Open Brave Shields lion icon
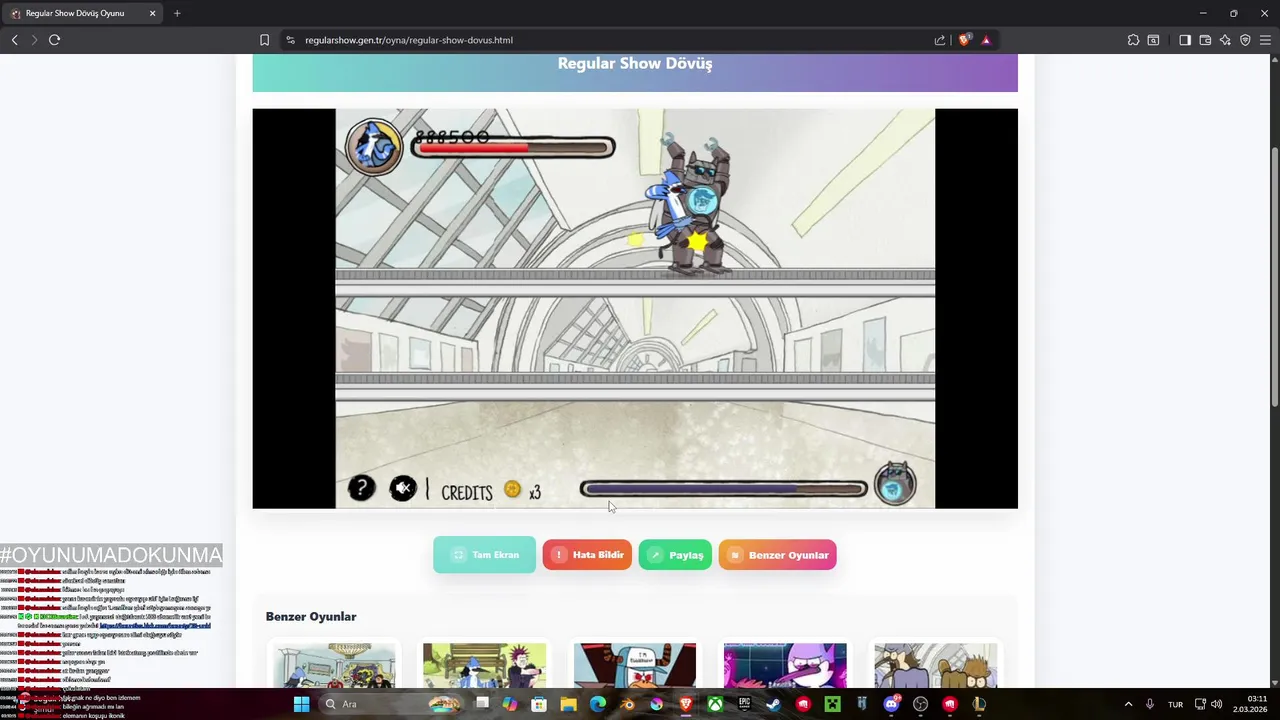 [x=964, y=40]
